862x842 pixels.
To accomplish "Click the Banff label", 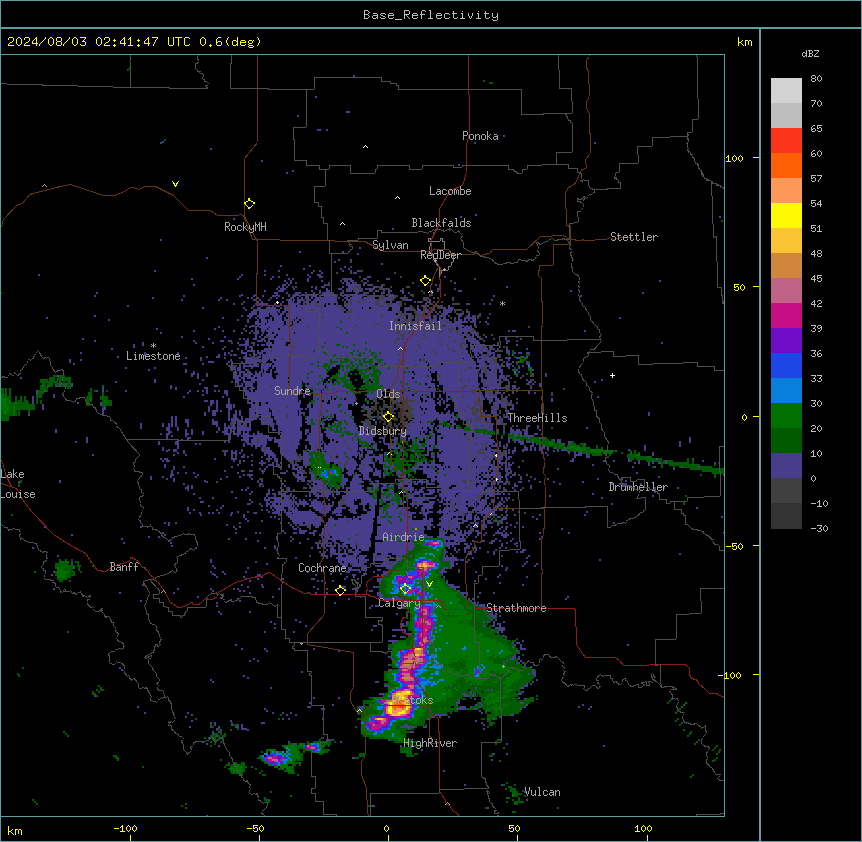I will pos(124,567).
